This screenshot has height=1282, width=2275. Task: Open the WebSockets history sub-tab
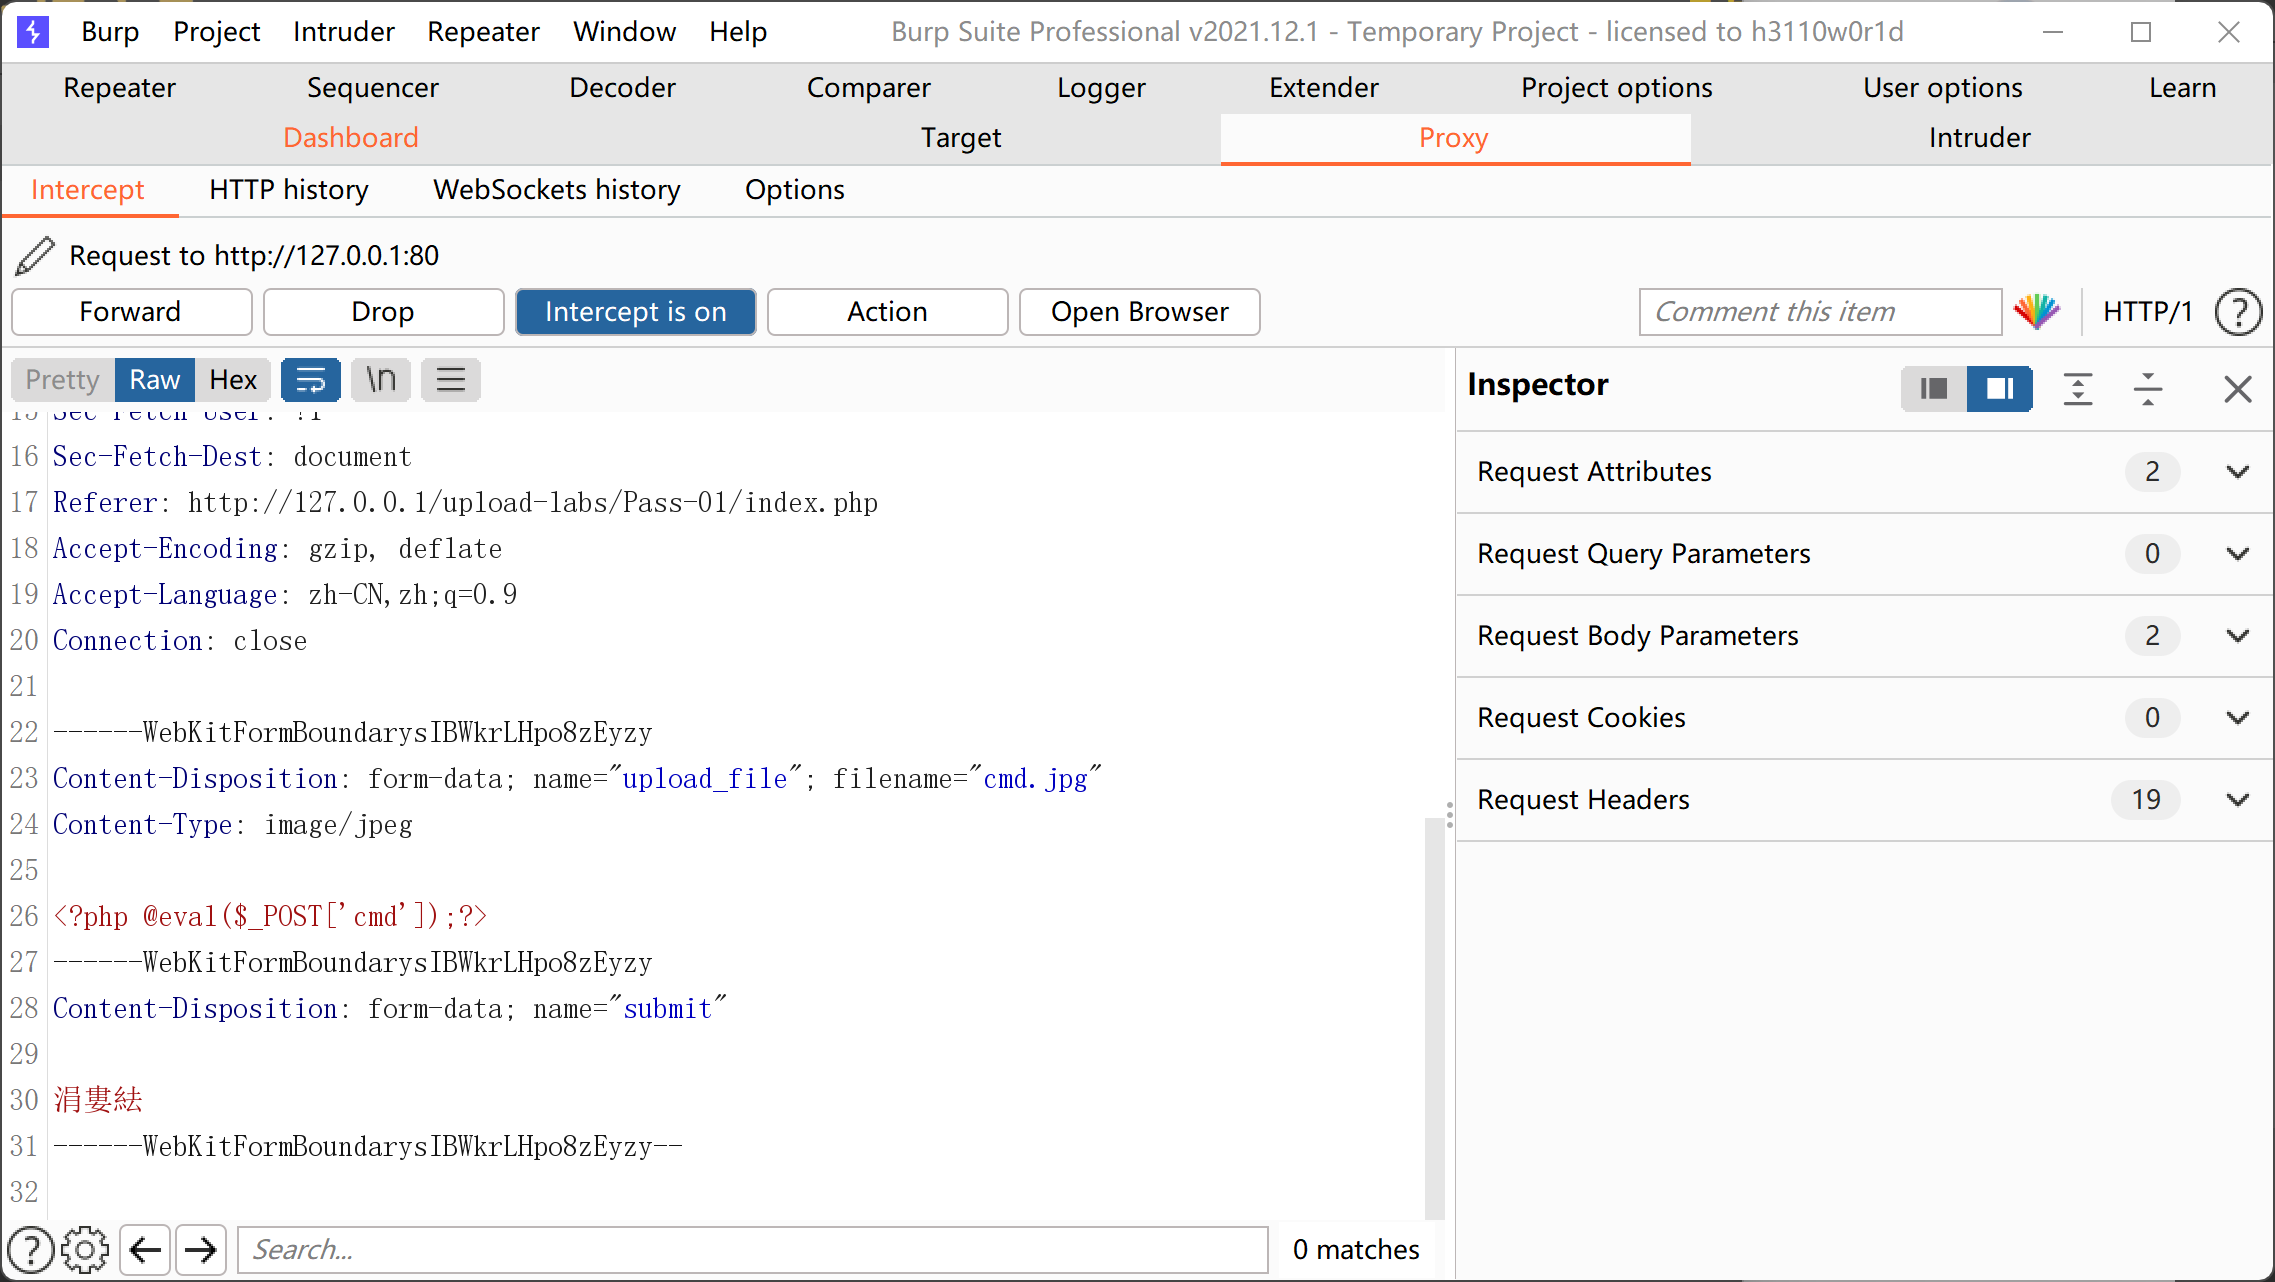coord(557,190)
